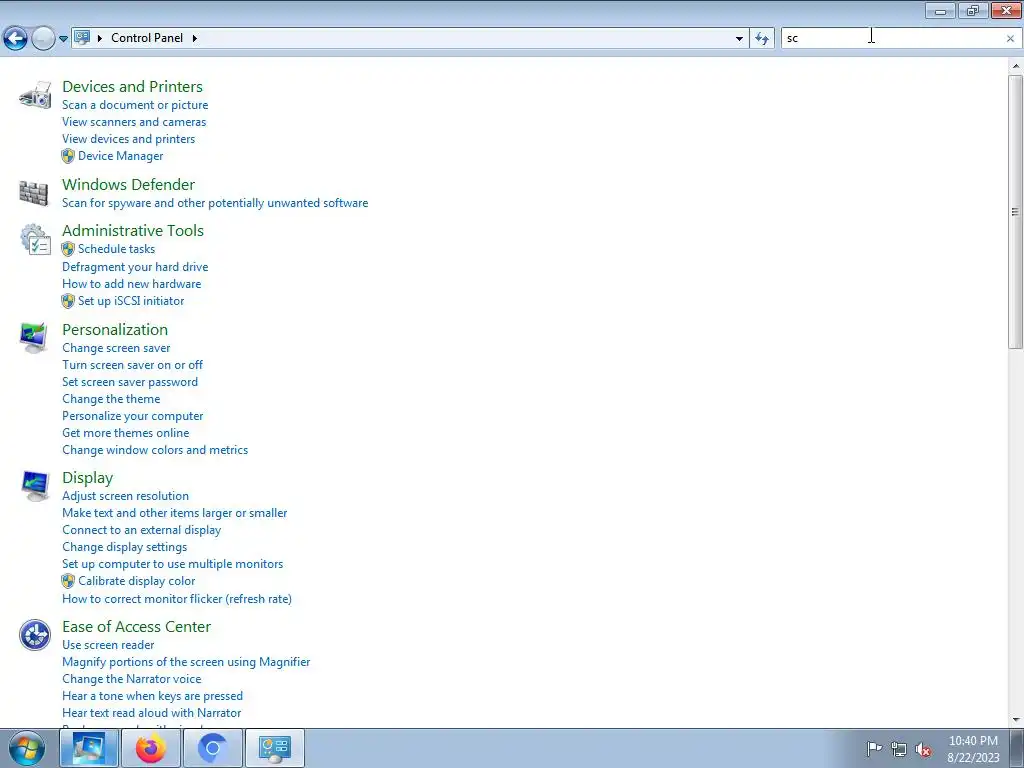Screen dimensions: 1024x768
Task: Click Change the Narrator voice
Action: pyautogui.click(x=131, y=679)
